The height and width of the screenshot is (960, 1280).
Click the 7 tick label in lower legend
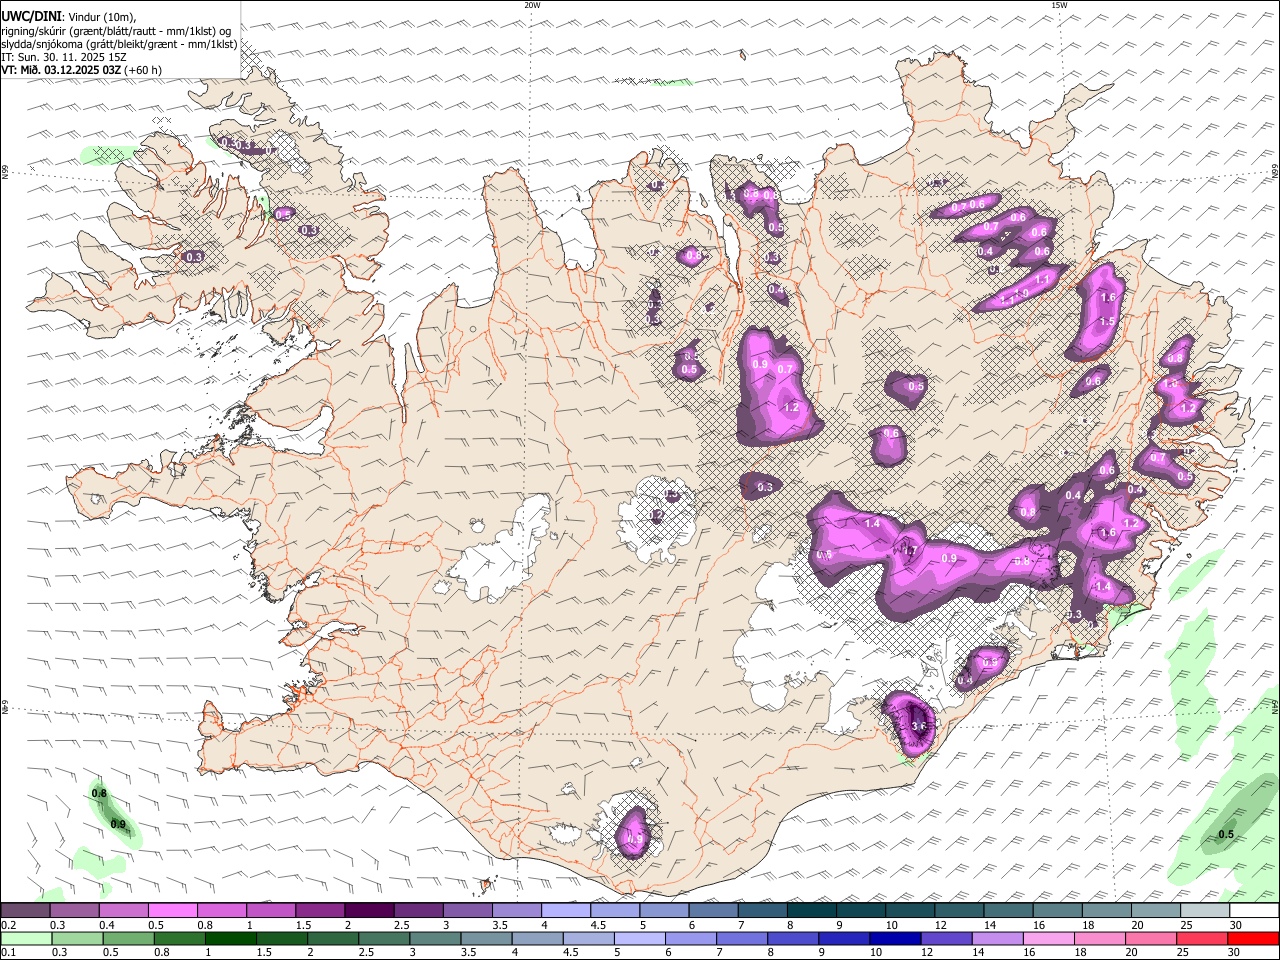click(x=718, y=953)
